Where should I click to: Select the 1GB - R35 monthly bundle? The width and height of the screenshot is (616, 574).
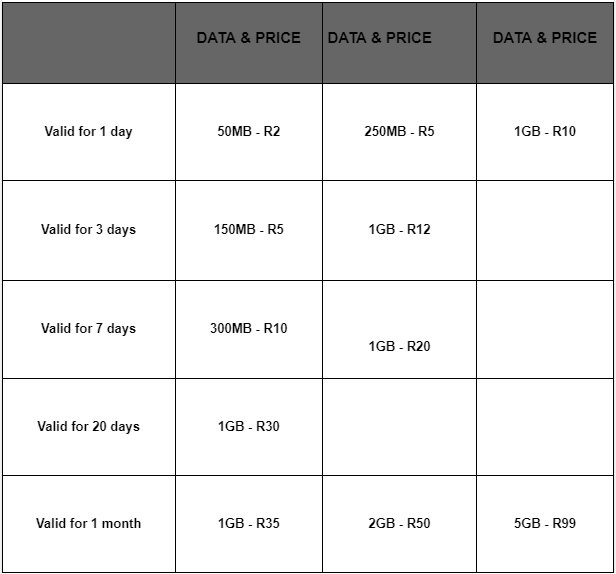(x=249, y=523)
